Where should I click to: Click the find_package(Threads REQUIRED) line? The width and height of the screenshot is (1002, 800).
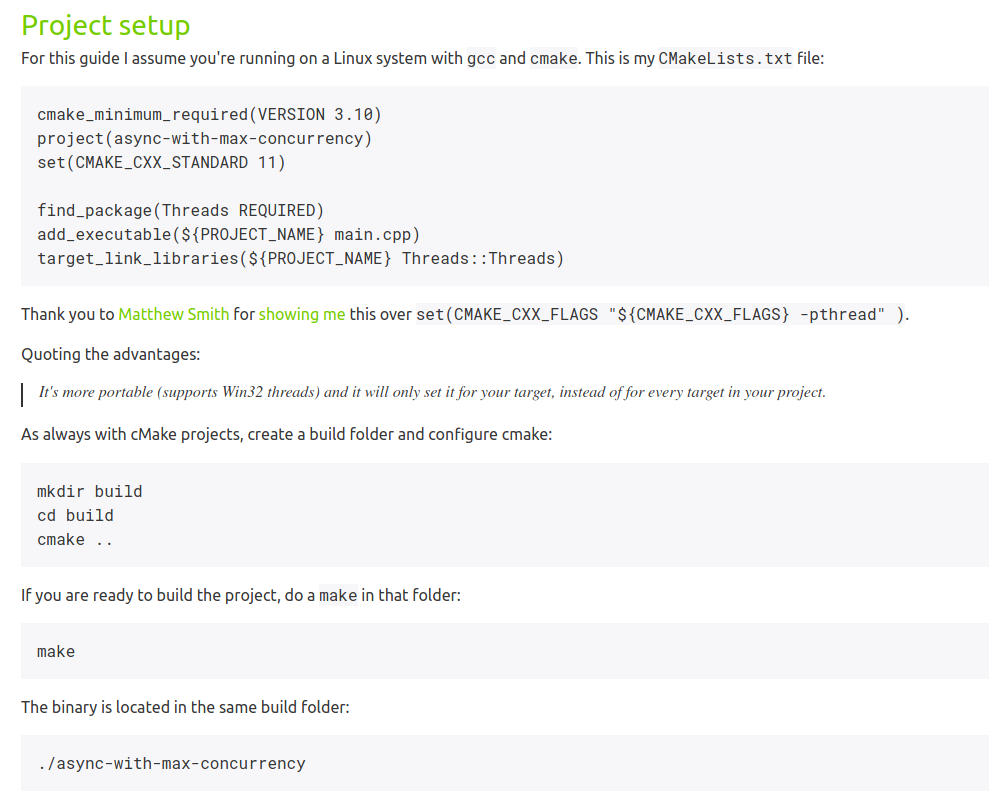[x=180, y=211]
